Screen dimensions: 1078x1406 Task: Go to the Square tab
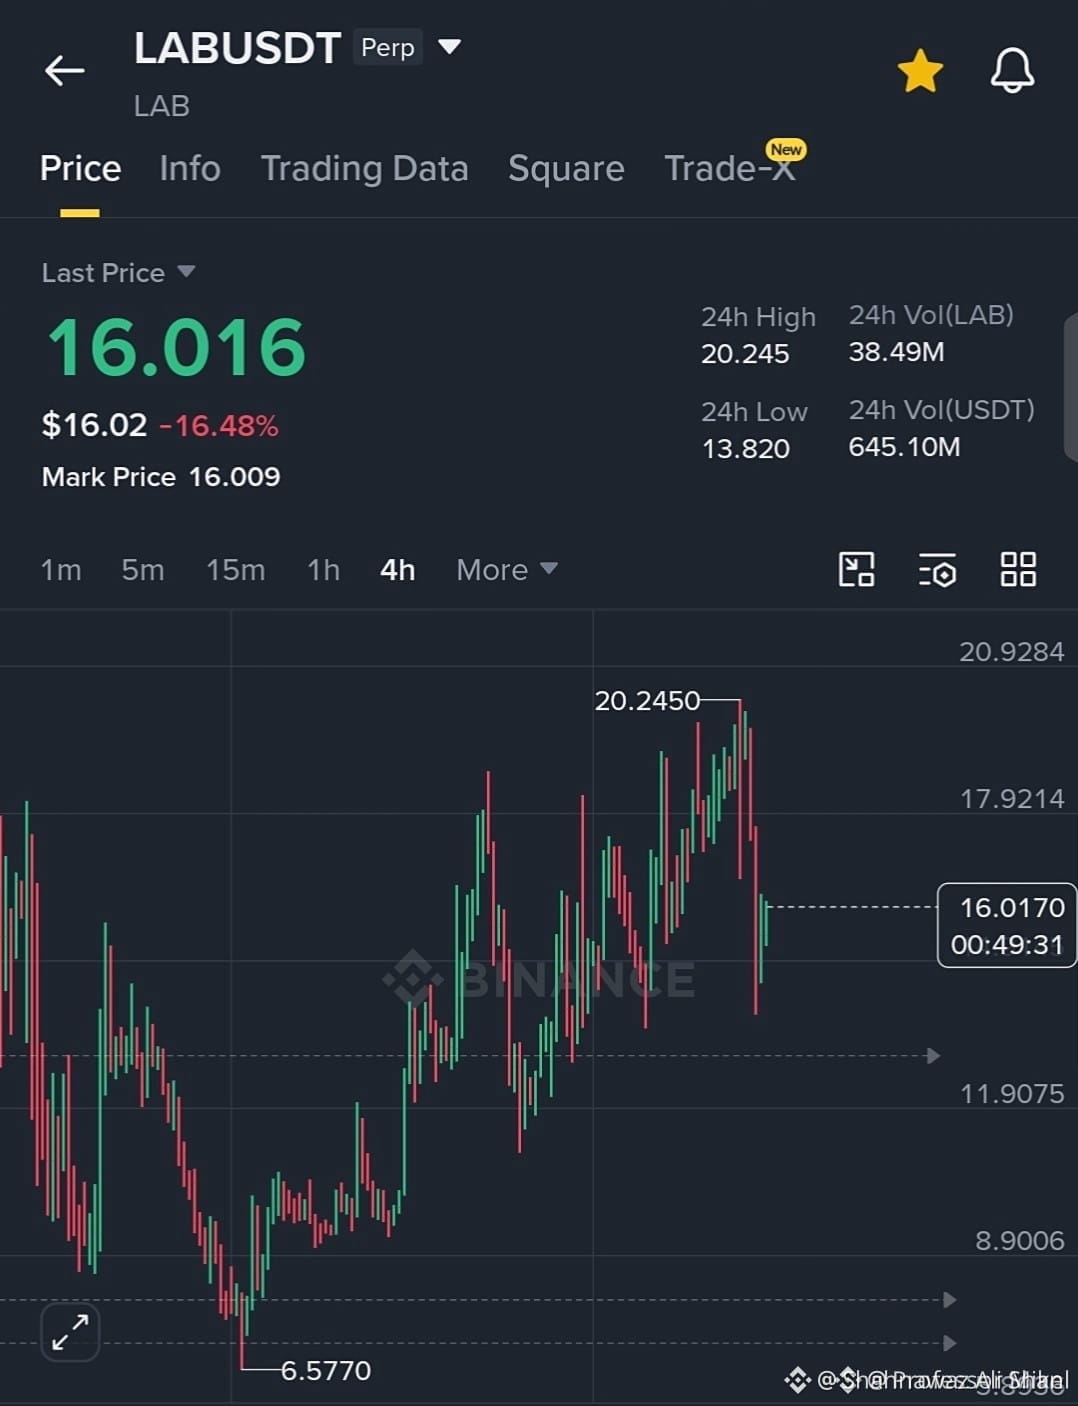[566, 168]
